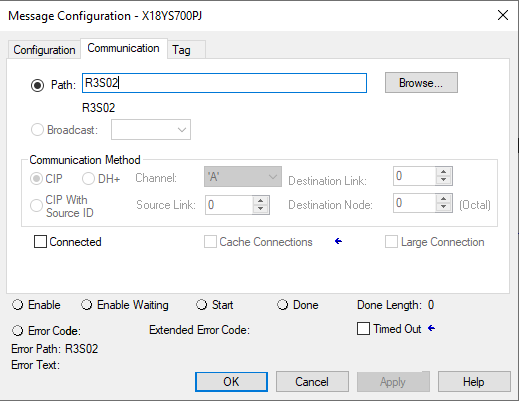Decrease the Destination Link value
The image size is (519, 401).
click(443, 180)
